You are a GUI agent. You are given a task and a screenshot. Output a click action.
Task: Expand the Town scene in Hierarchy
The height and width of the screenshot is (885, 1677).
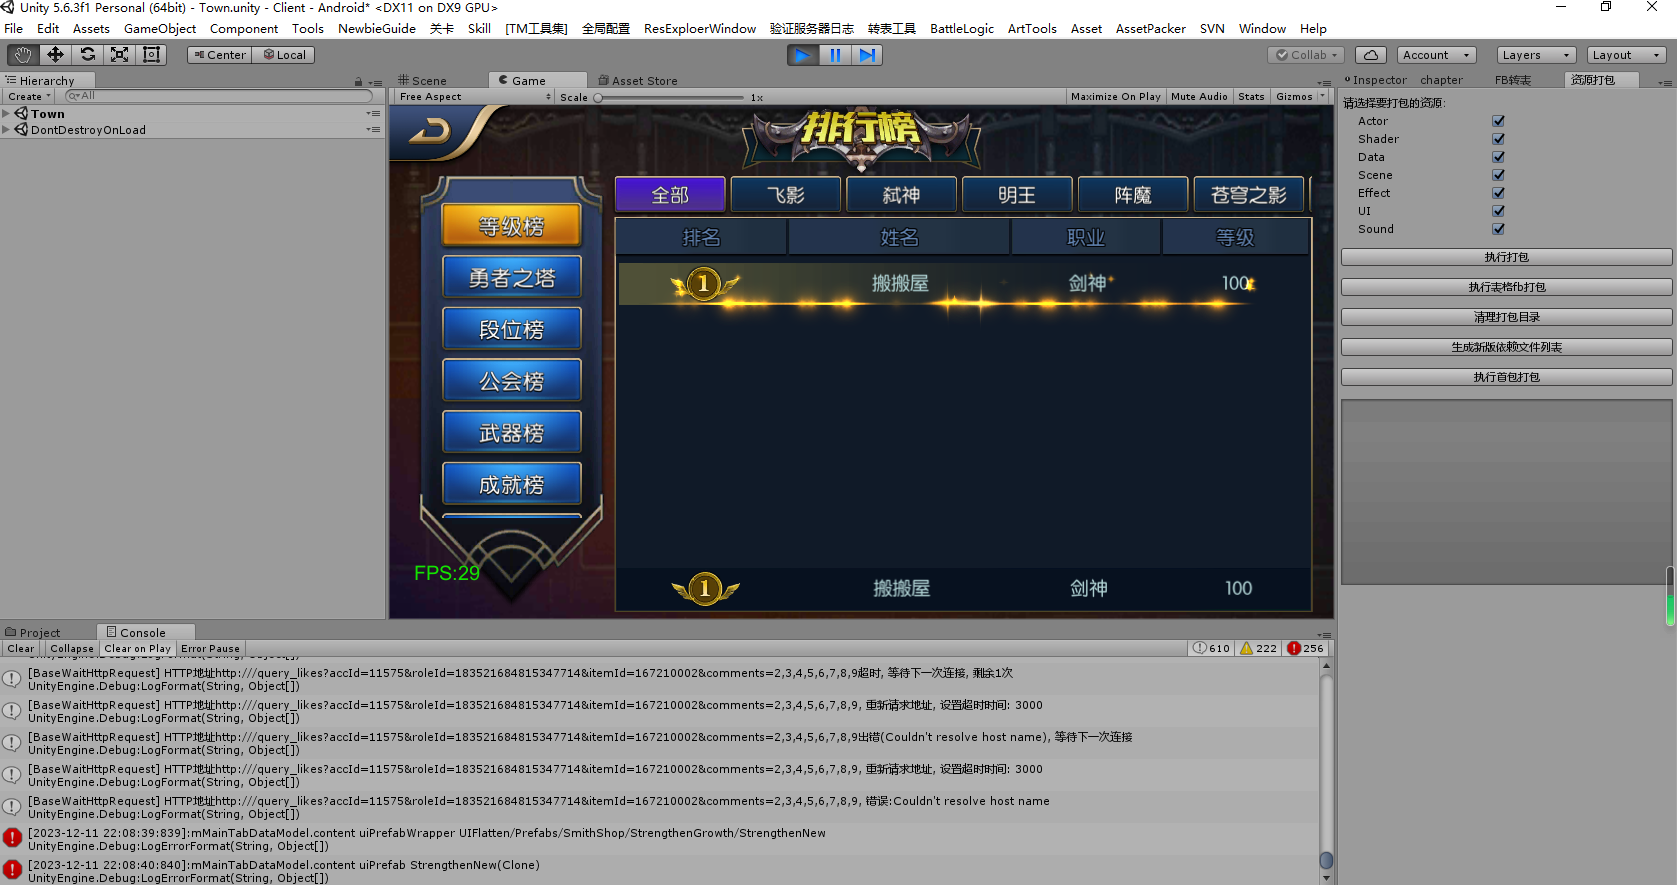pyautogui.click(x=6, y=114)
